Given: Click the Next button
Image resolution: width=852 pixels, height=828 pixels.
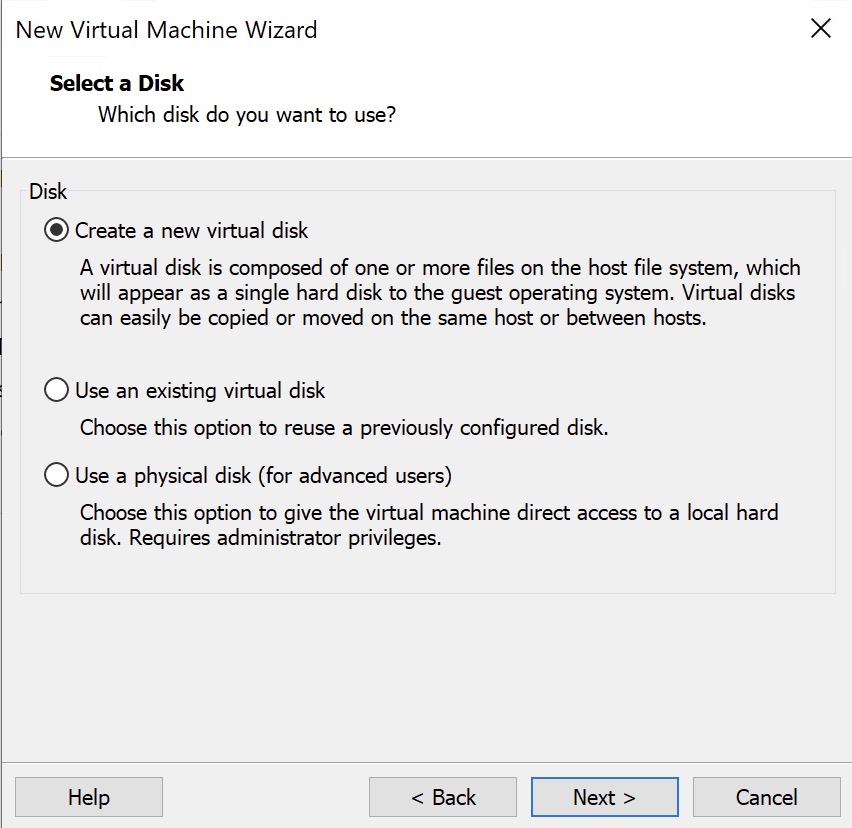Looking at the screenshot, I should (604, 797).
